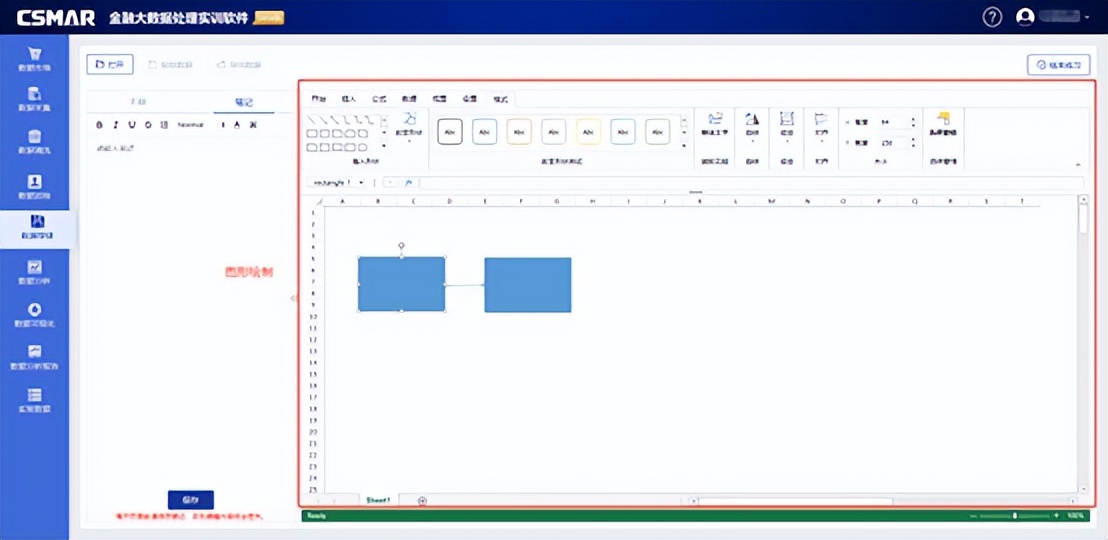This screenshot has height=540, width=1108.
Task: Open the name box dropdown showing Rectangle 1
Action: point(362,182)
